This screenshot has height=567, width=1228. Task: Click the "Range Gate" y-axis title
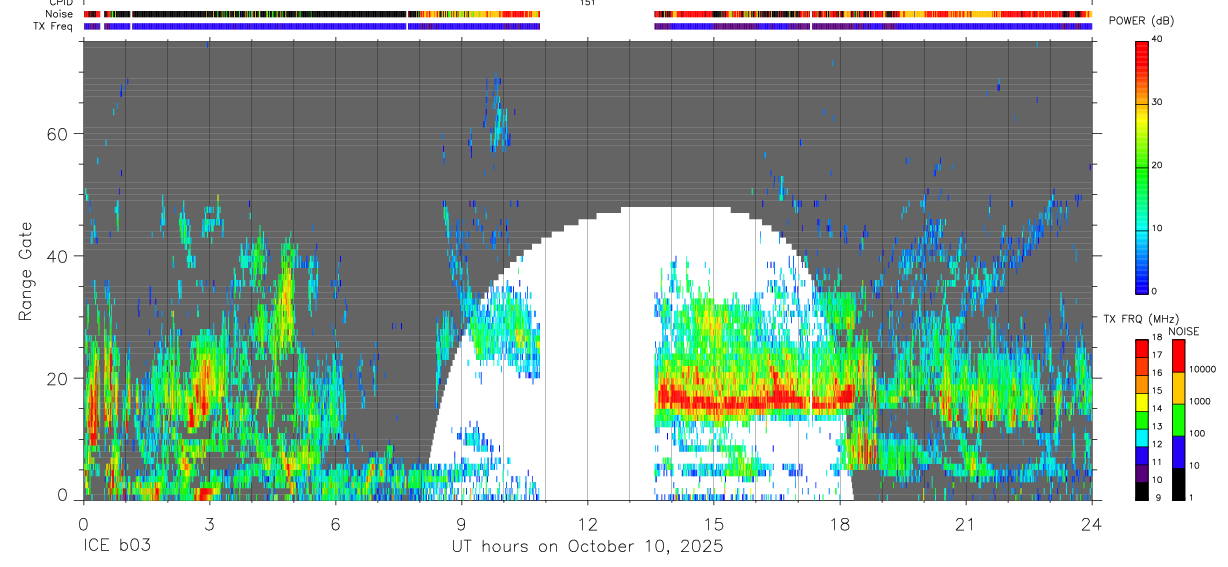pos(27,271)
